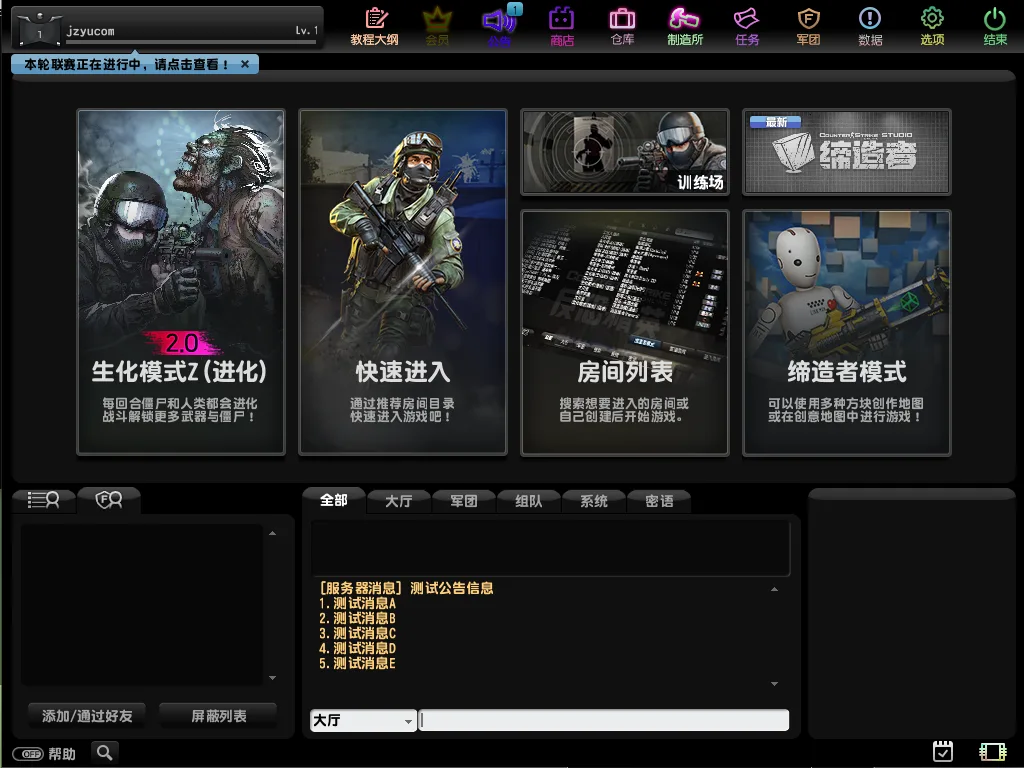Open the 任务 missions icon
The image size is (1024, 768).
tap(747, 26)
